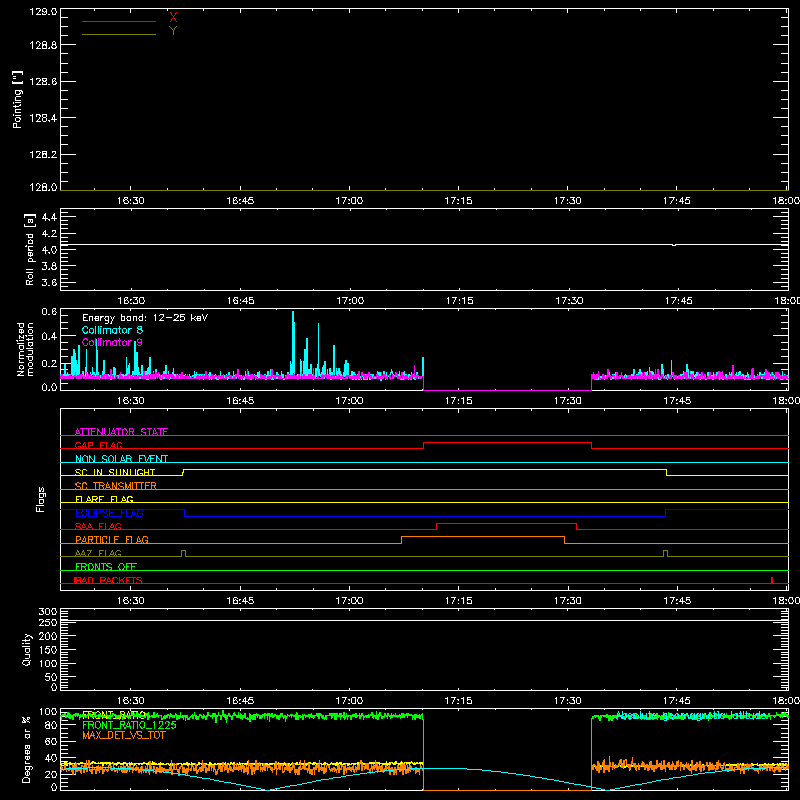Click the tallest cyan modulation spike near 16:52
Screen dimensions: 800x800
pos(293,342)
